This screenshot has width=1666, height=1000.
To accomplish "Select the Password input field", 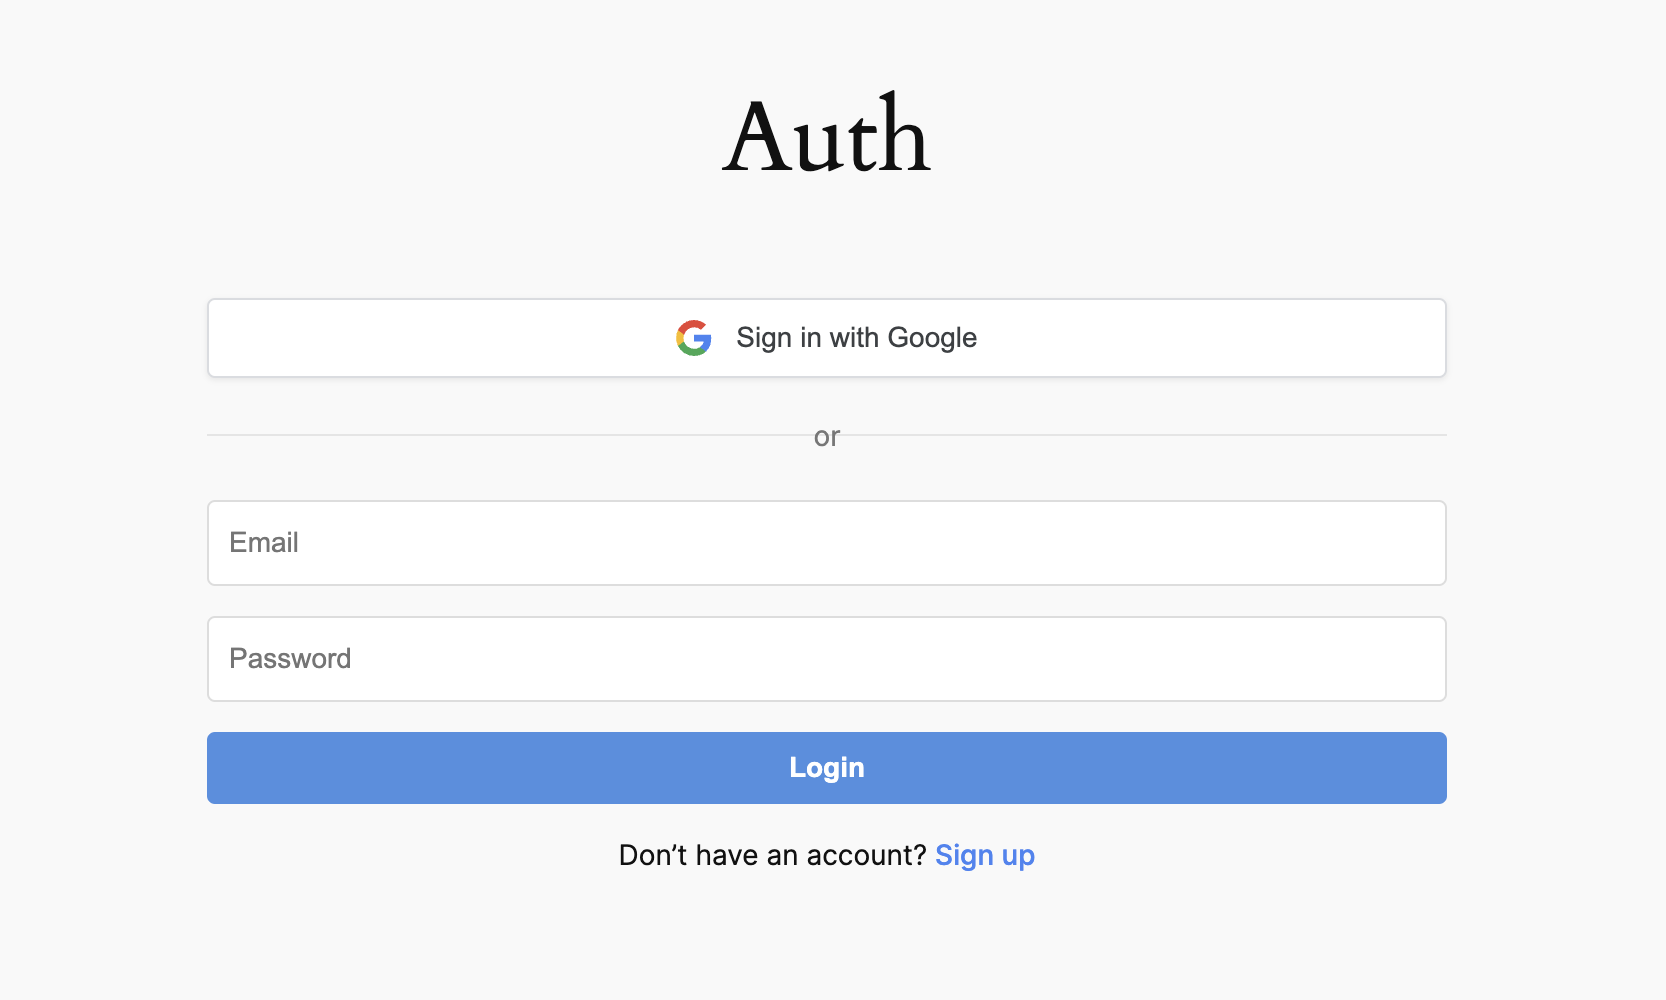I will [x=826, y=659].
